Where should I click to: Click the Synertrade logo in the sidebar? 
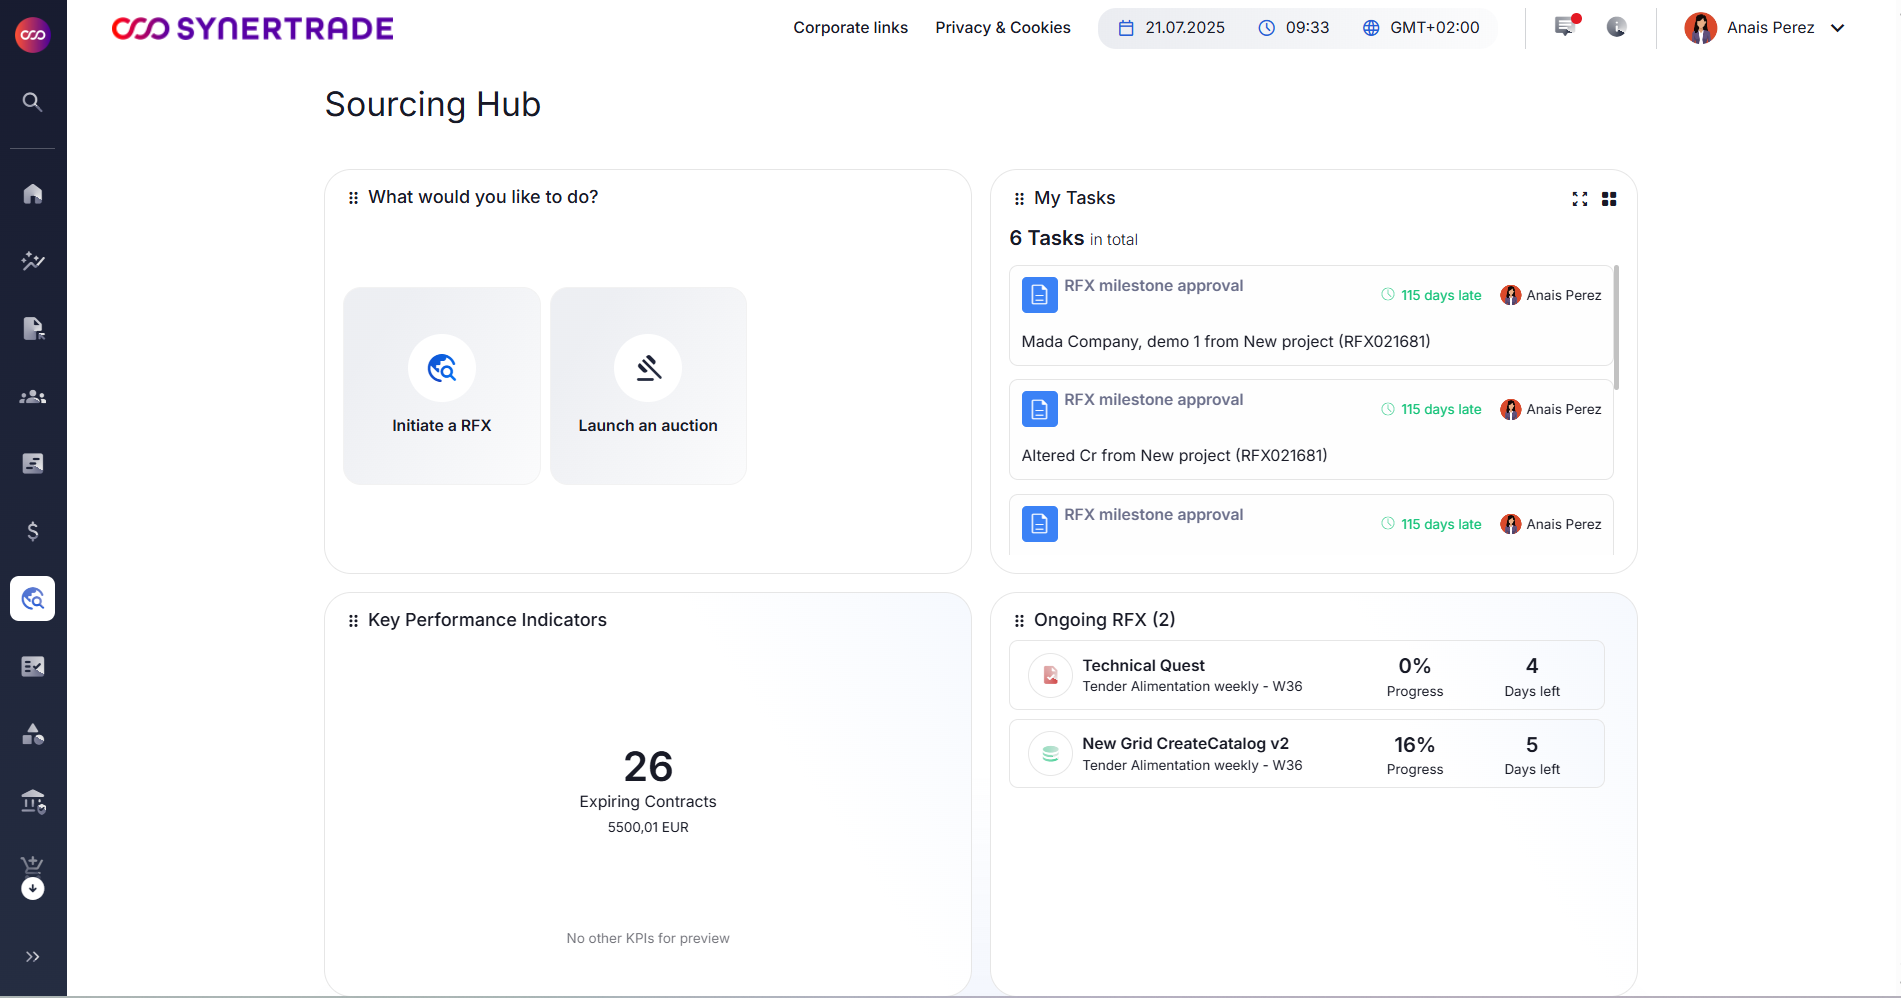33,35
